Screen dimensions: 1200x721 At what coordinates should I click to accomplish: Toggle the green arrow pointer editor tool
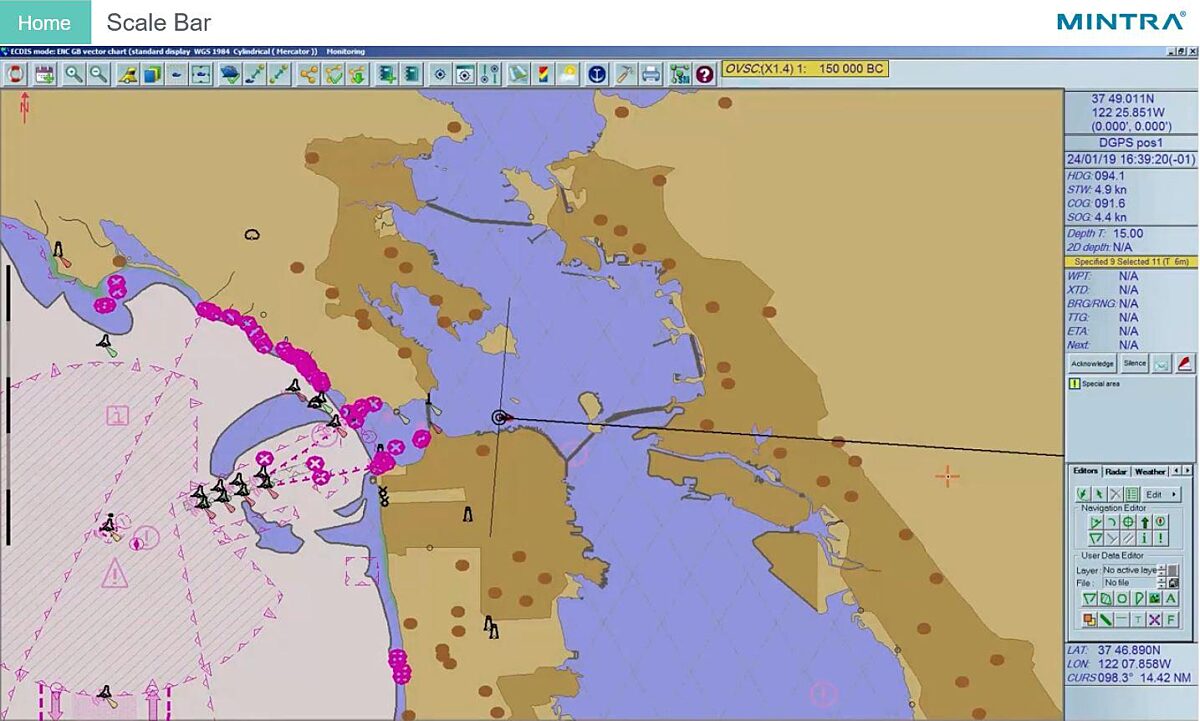[x=1099, y=494]
